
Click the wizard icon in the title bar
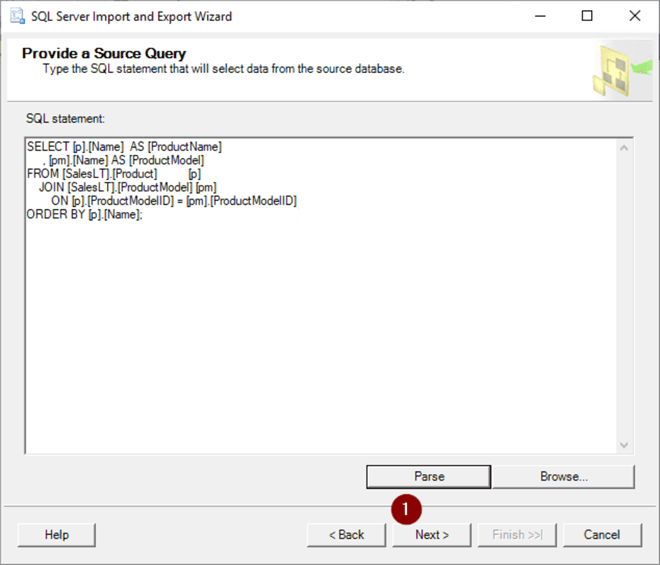pos(17,16)
